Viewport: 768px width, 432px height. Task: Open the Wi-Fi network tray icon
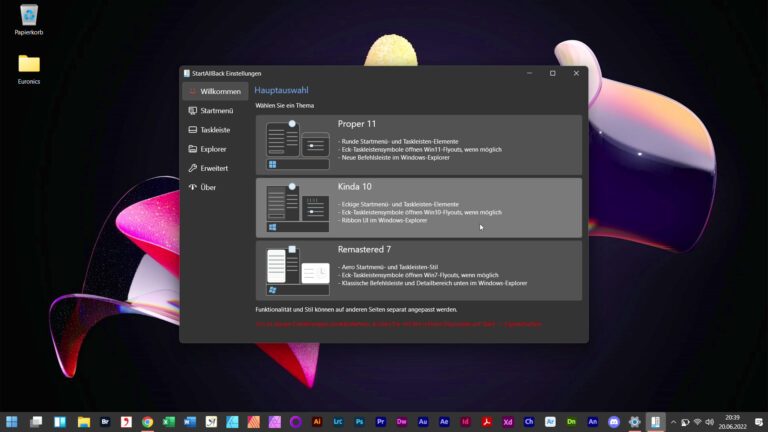(697, 422)
